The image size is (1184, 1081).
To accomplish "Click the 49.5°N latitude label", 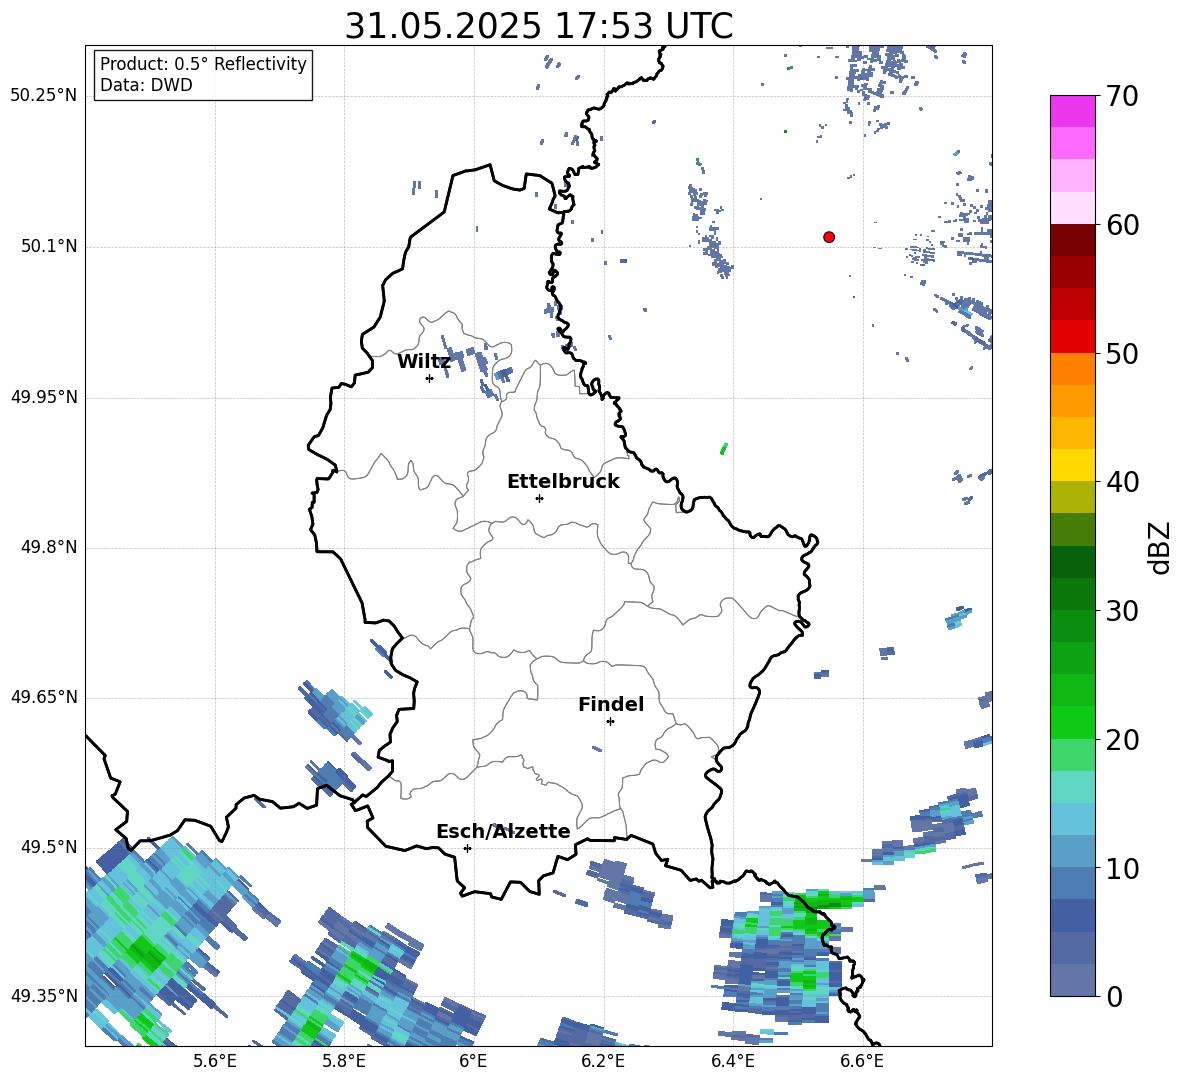I will pos(49,846).
